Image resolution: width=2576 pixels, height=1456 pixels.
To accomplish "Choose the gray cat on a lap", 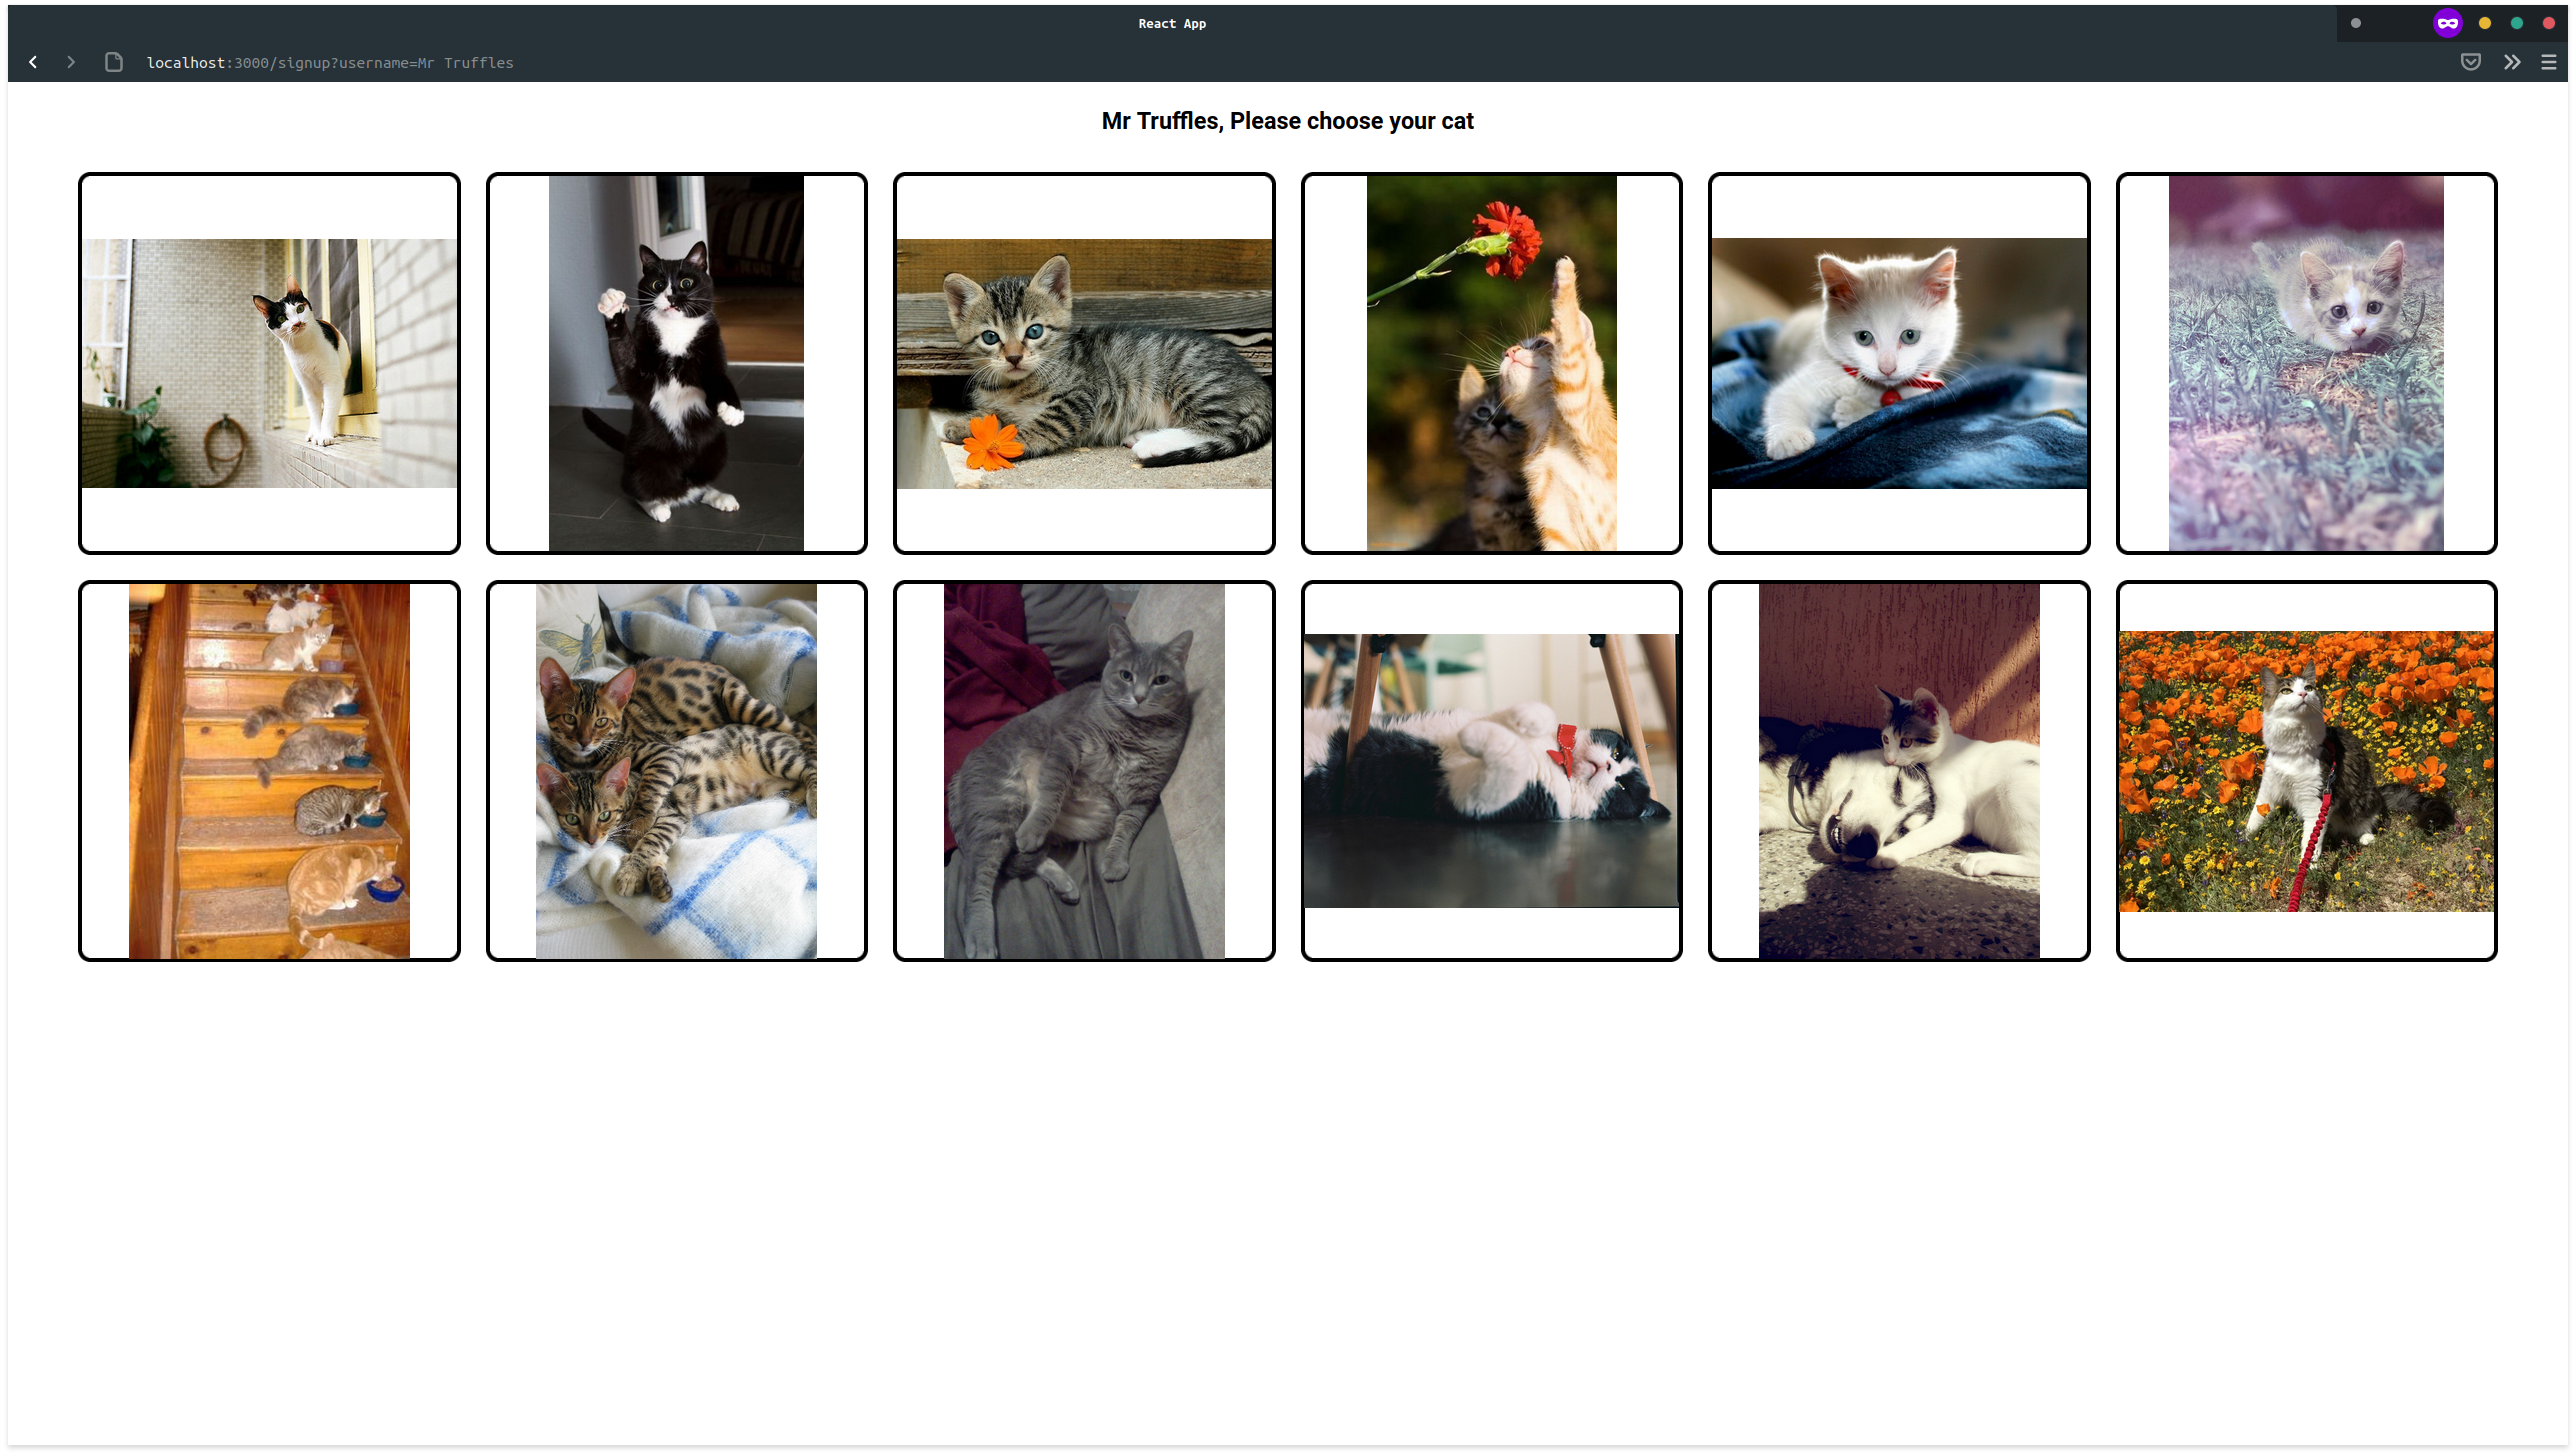I will [x=1083, y=771].
